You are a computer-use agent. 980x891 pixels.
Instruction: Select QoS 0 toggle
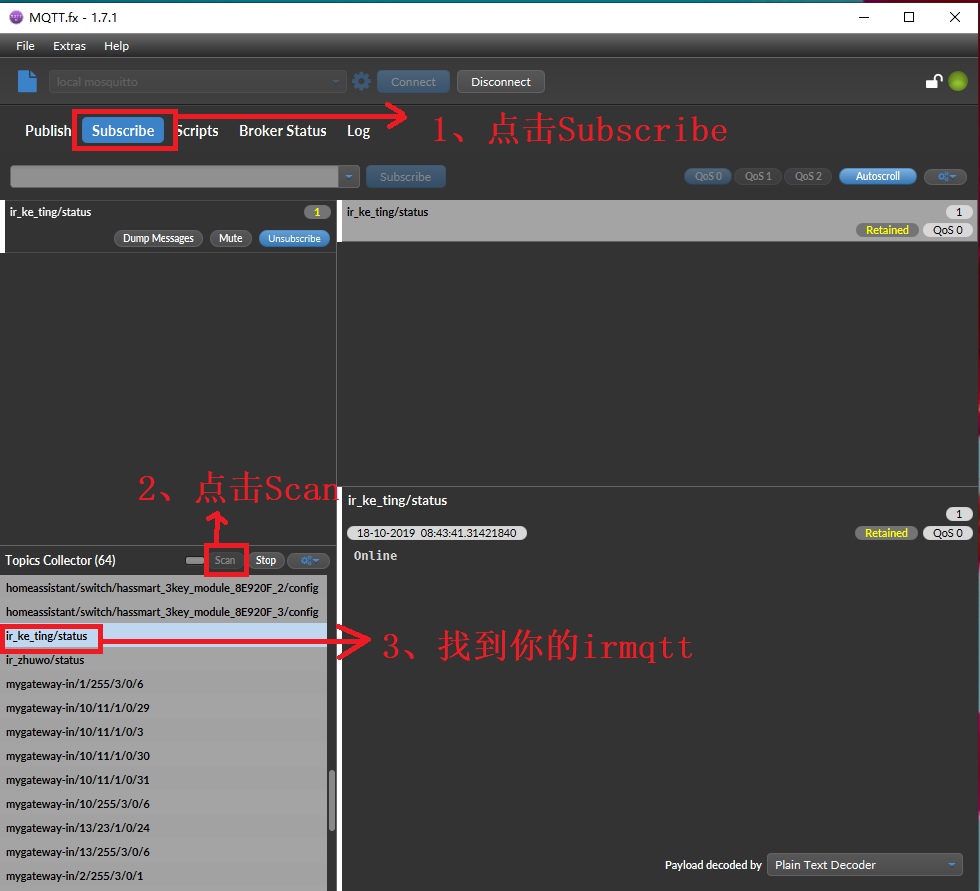tap(708, 177)
